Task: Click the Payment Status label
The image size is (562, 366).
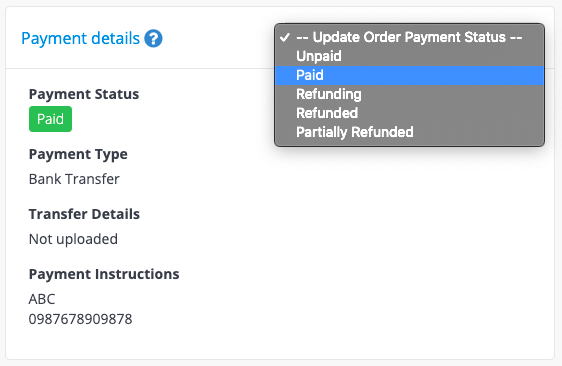Action: tap(84, 94)
